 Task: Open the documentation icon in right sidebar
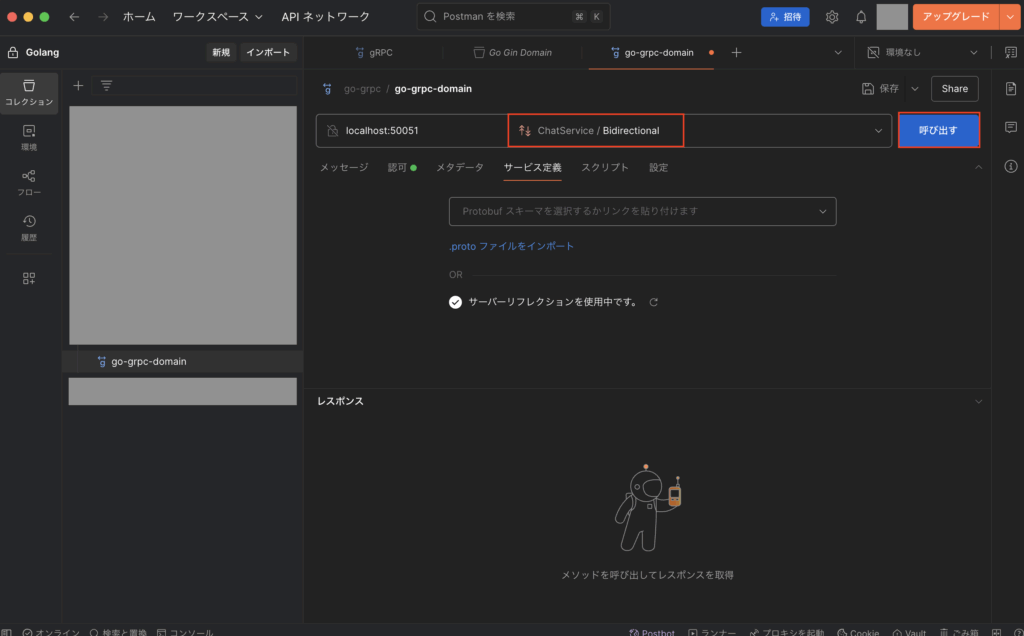click(x=1010, y=88)
